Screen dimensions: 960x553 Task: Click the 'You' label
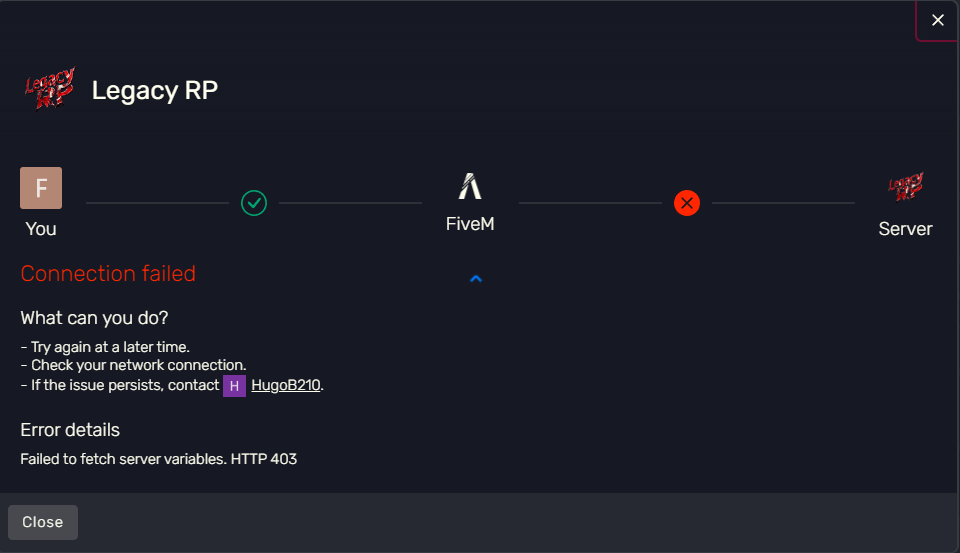pos(41,229)
